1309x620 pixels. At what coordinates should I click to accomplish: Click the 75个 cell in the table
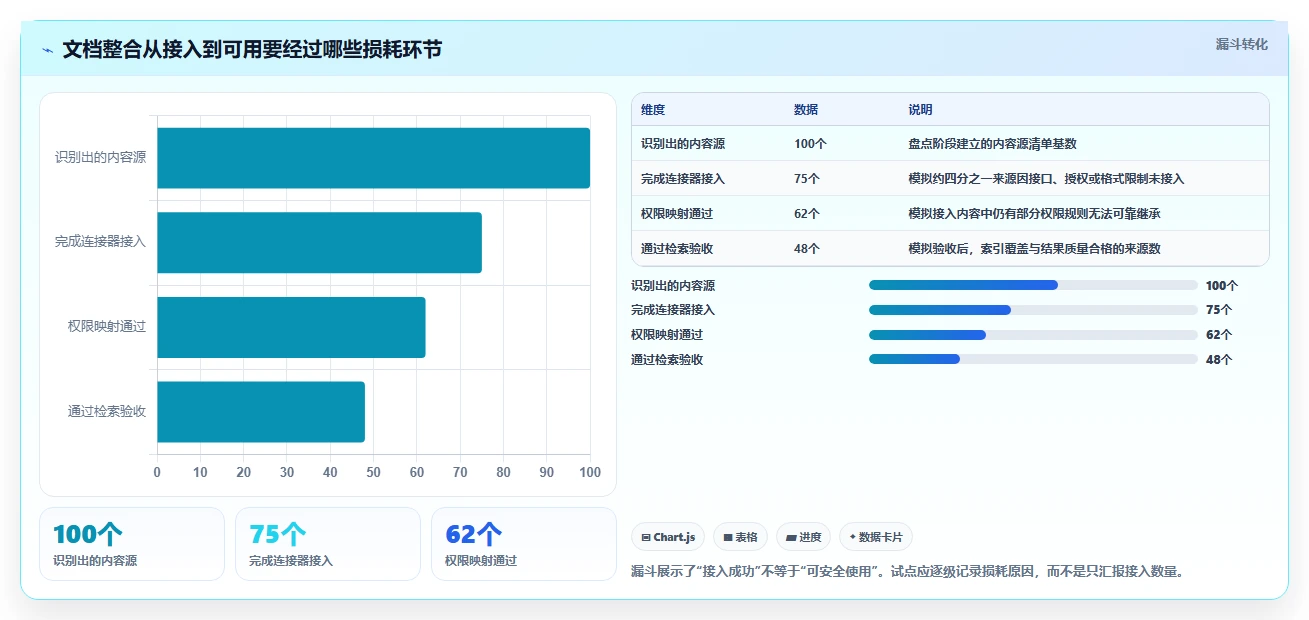point(807,179)
